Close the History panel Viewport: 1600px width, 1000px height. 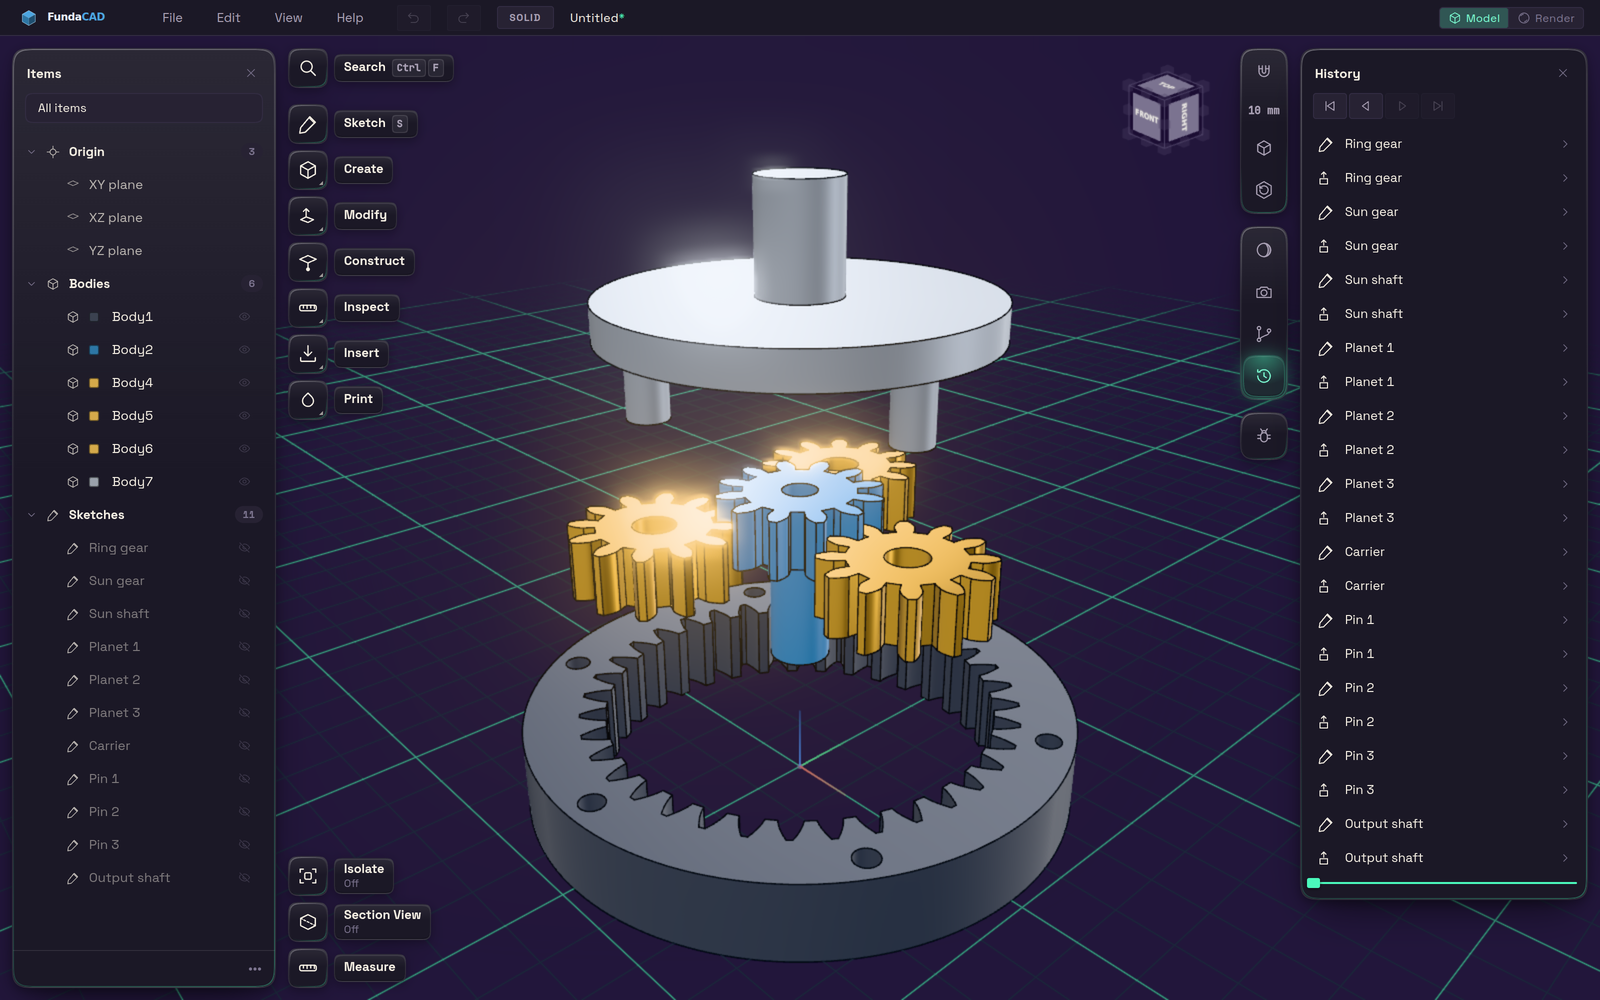click(x=1563, y=74)
